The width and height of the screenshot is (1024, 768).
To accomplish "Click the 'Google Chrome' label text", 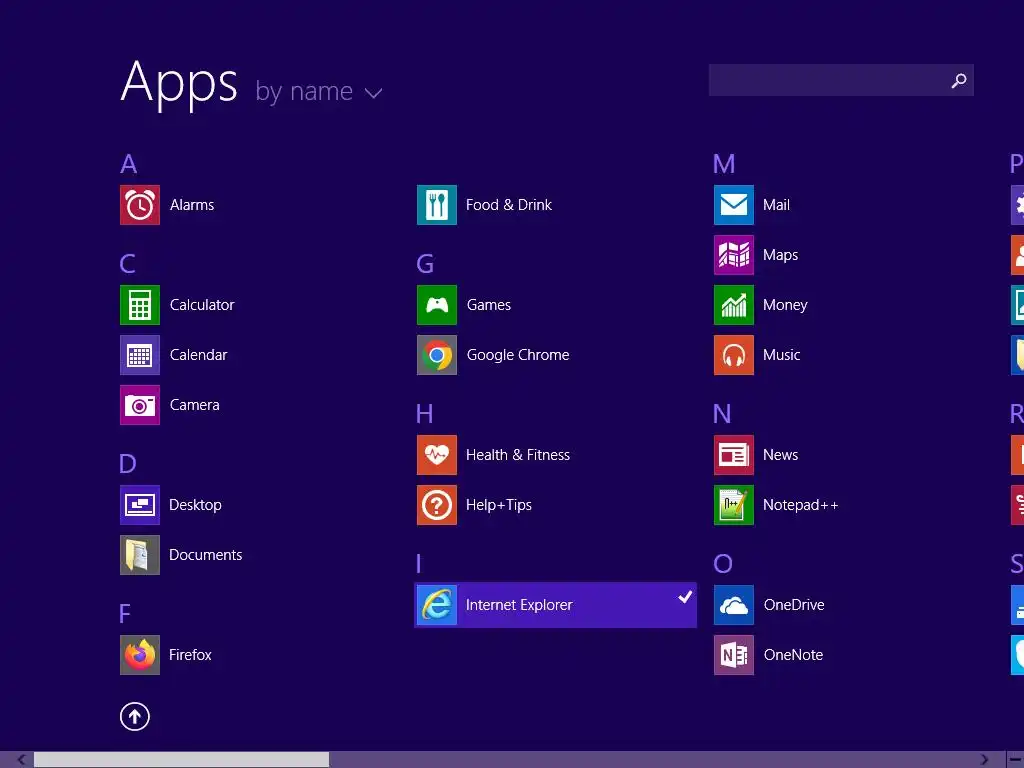I will pyautogui.click(x=518, y=355).
